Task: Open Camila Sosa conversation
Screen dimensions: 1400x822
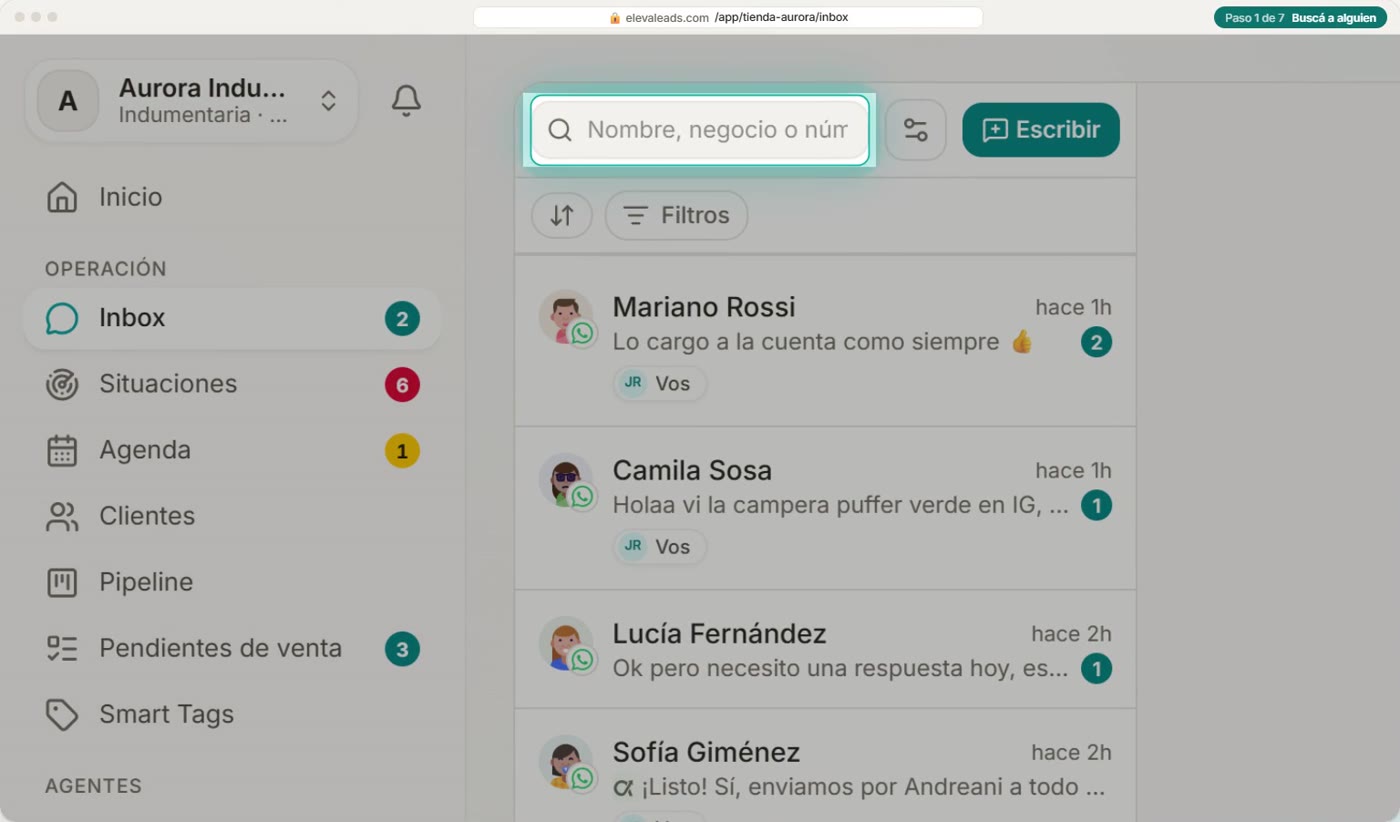Action: click(825, 508)
